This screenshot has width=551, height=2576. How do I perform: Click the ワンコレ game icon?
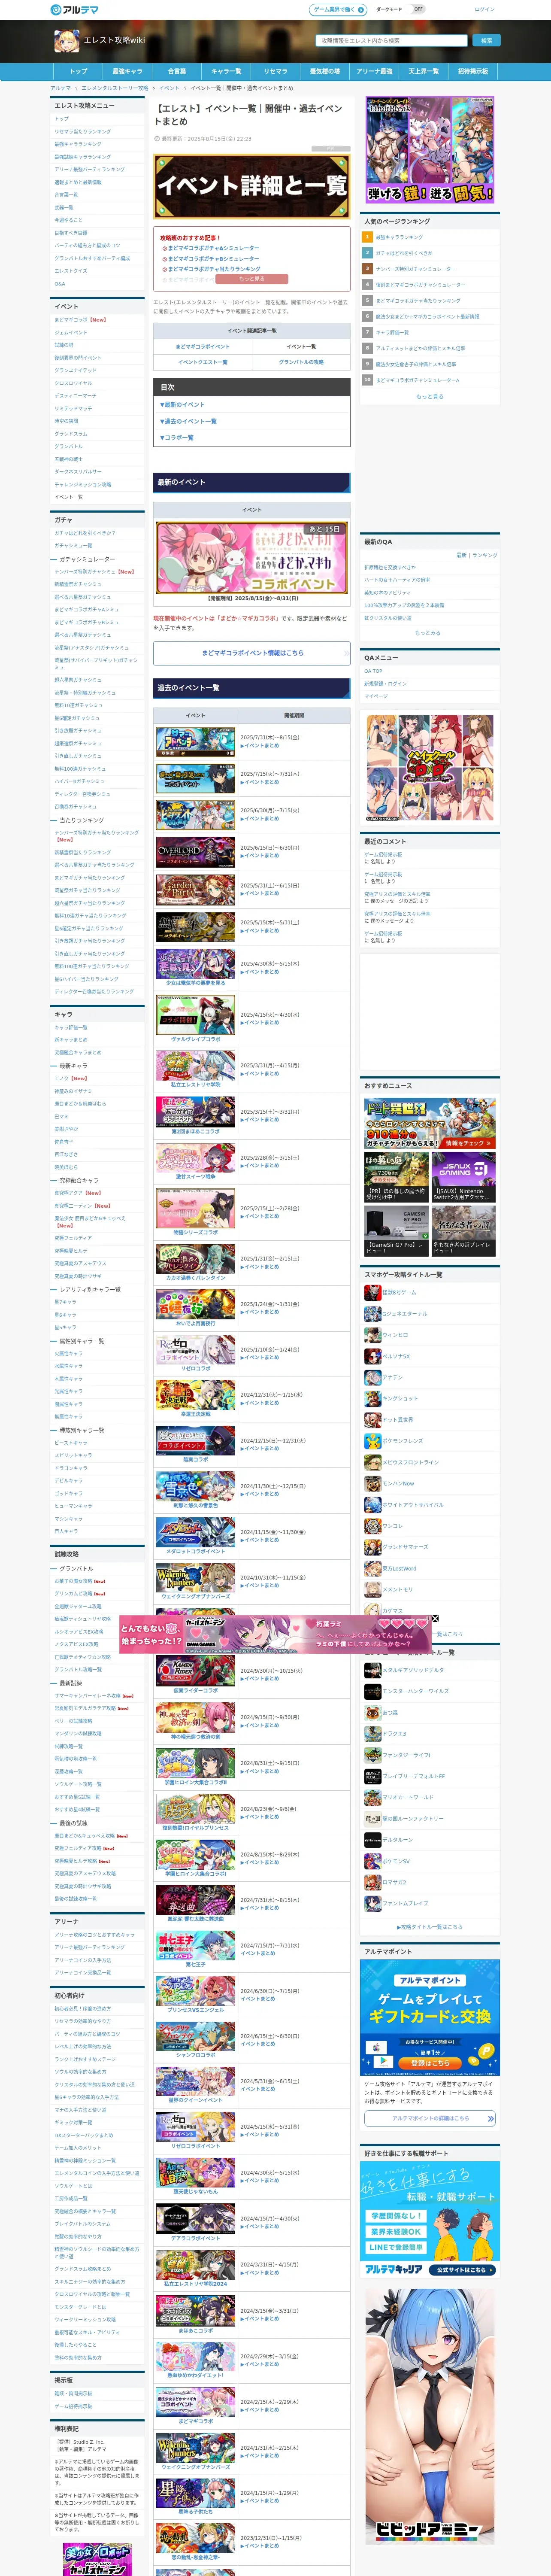[x=372, y=1526]
